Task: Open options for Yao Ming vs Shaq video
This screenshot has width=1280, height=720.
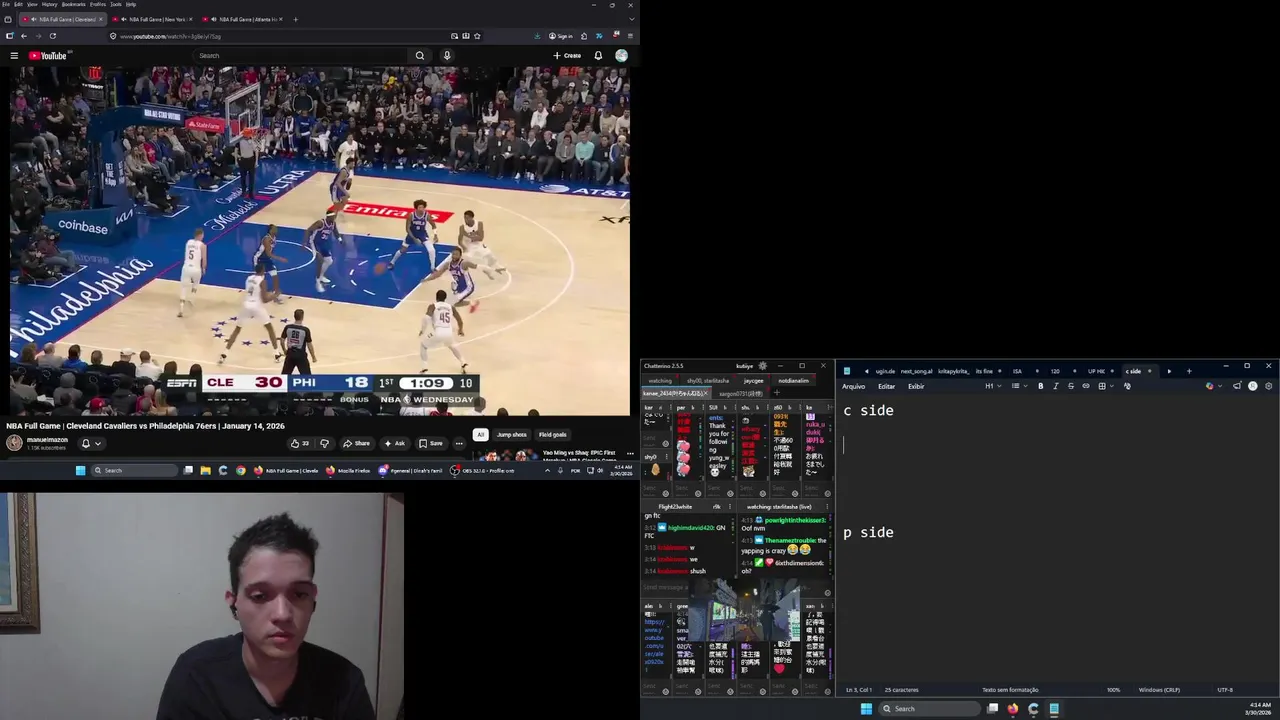Action: tap(630, 454)
